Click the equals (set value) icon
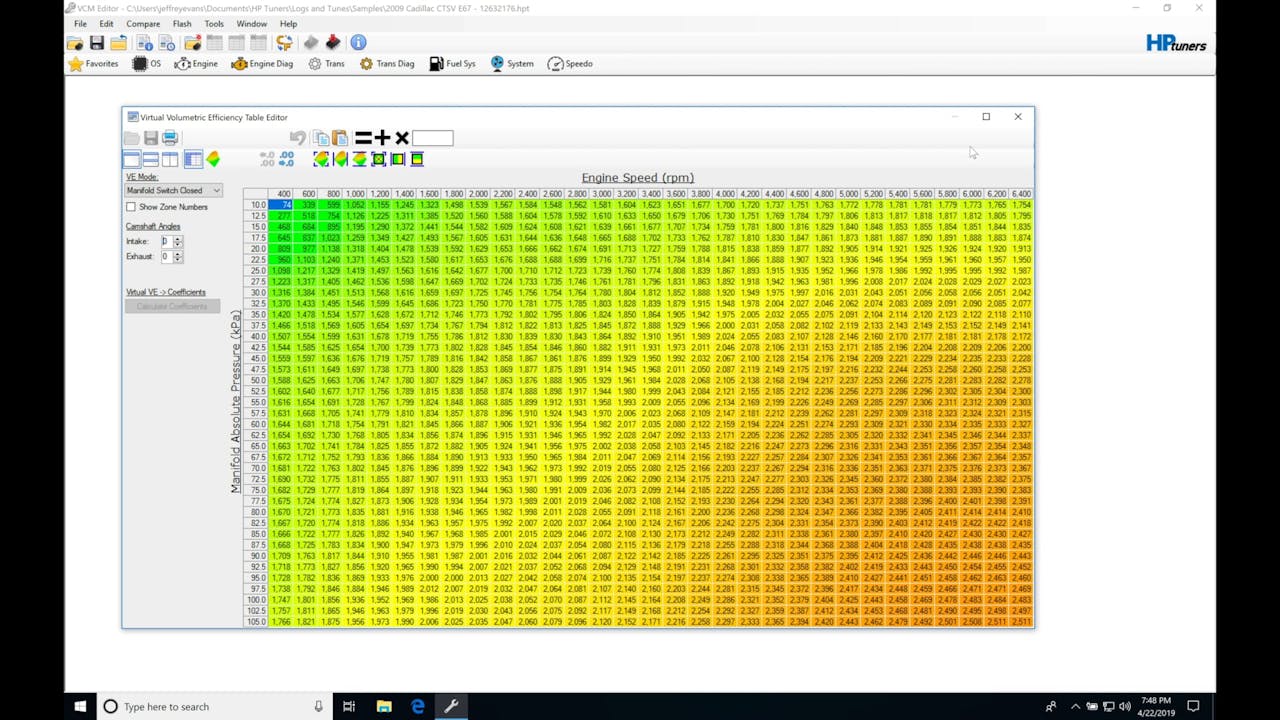 coord(363,138)
